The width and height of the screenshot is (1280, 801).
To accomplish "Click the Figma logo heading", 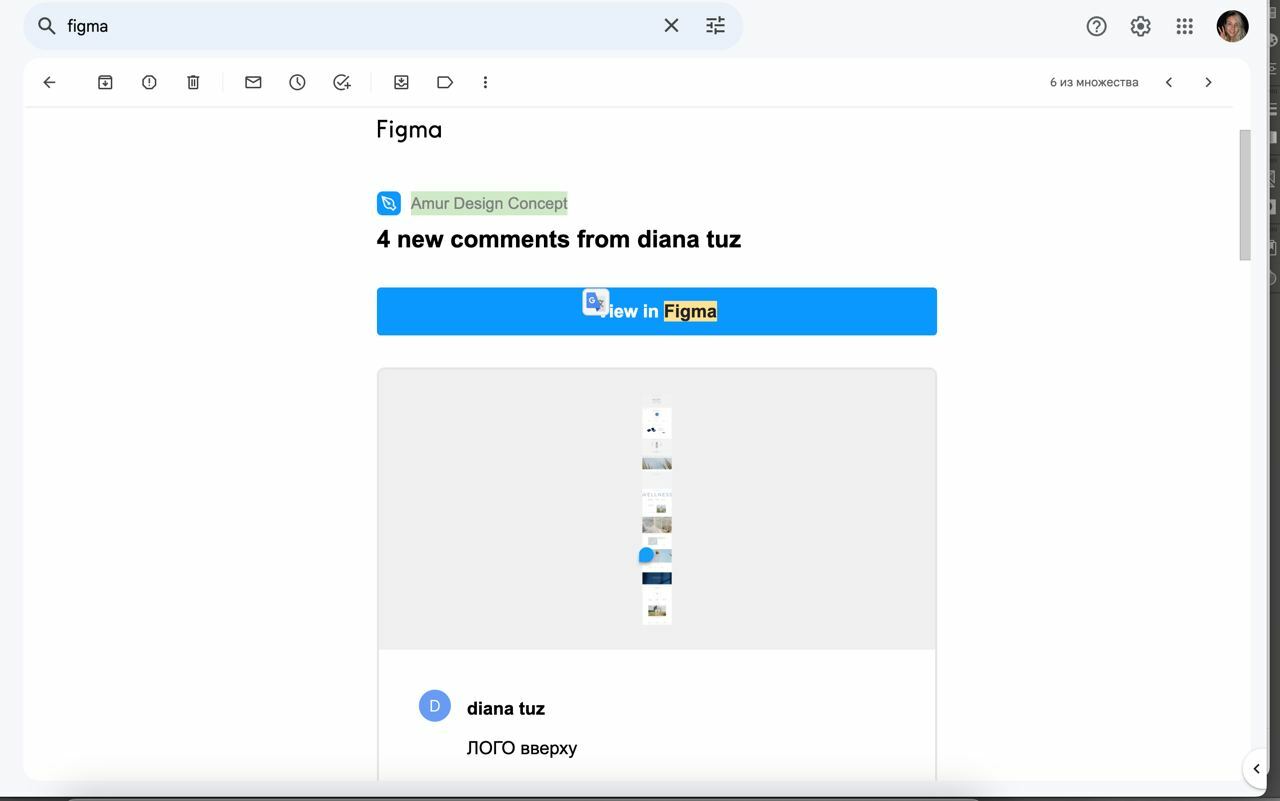I will 409,129.
